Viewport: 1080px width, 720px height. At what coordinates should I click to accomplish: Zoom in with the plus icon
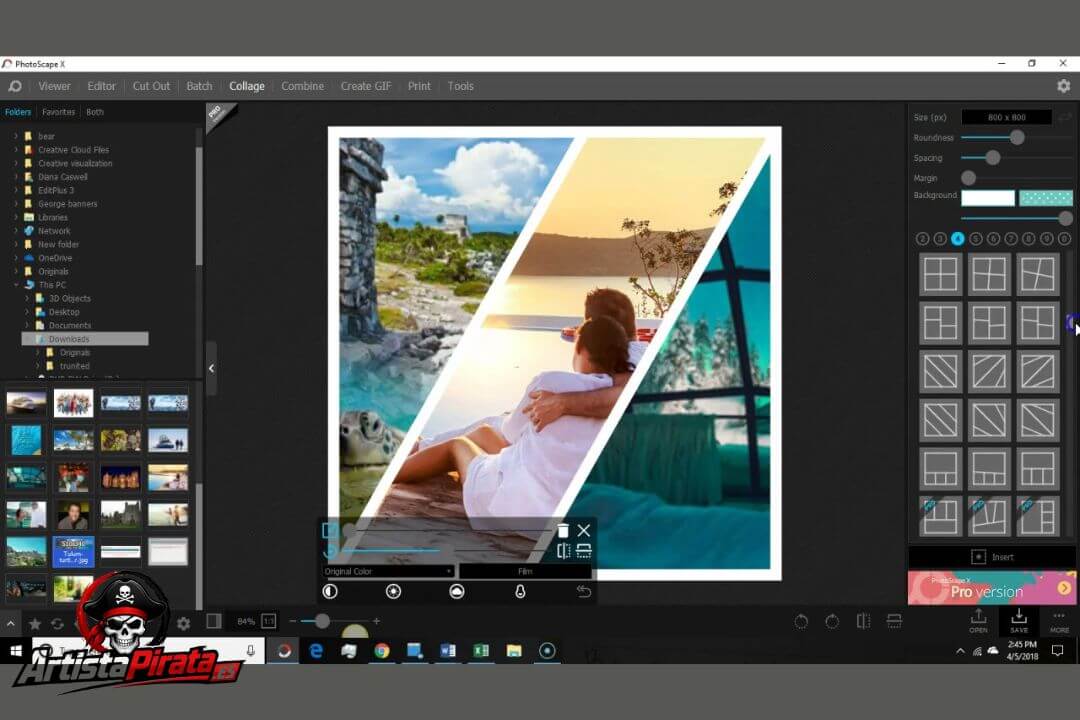pos(376,621)
